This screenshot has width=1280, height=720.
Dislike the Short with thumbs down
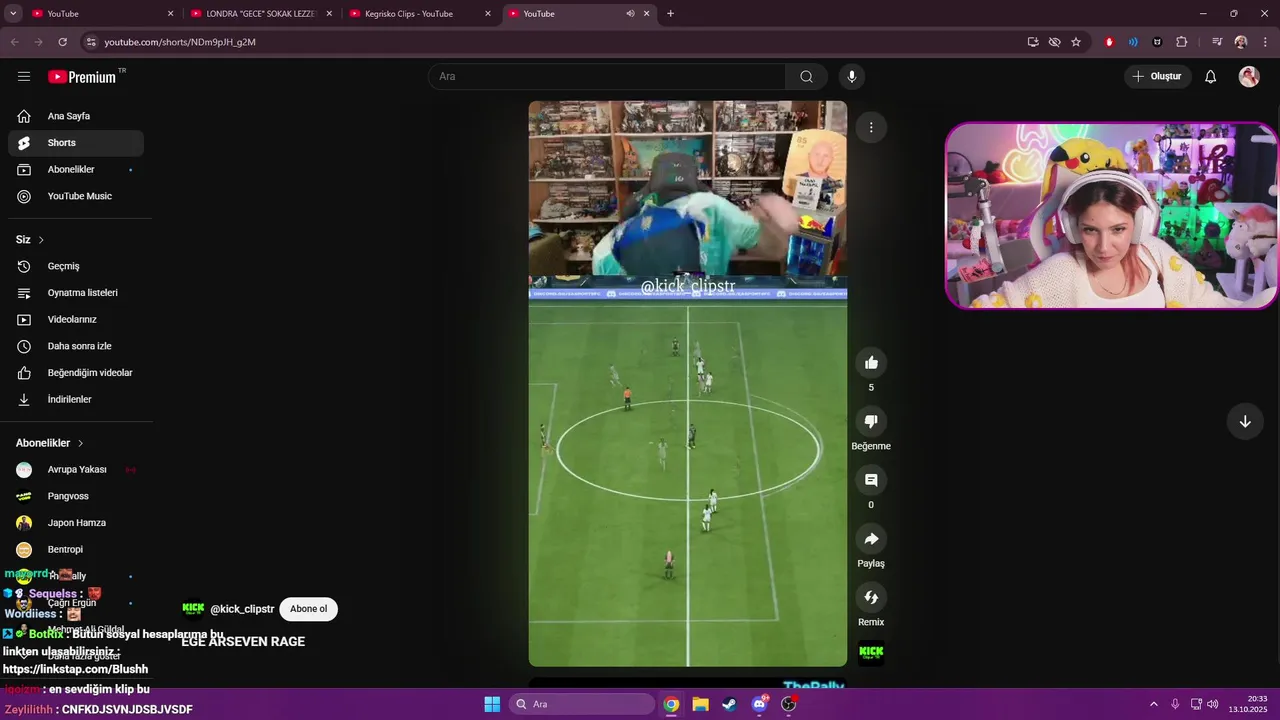click(x=871, y=422)
